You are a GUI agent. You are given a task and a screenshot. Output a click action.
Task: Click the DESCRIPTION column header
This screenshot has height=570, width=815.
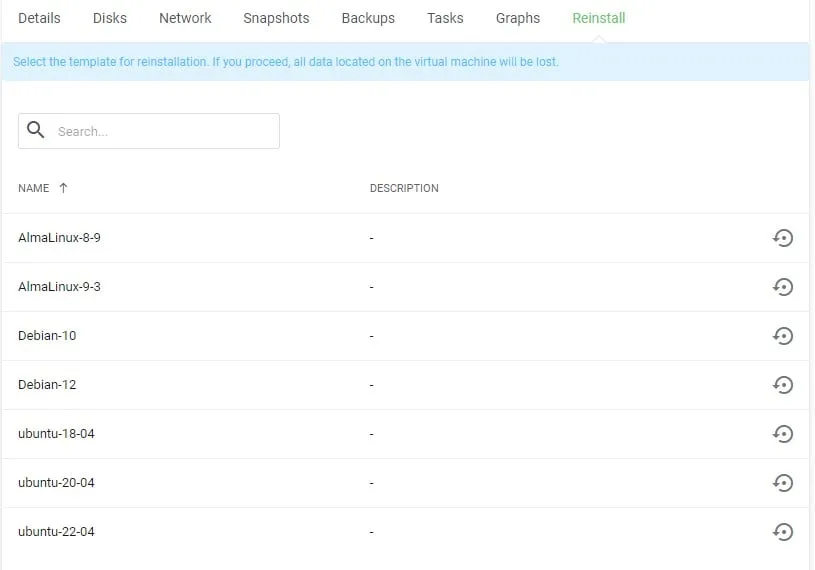tap(404, 188)
